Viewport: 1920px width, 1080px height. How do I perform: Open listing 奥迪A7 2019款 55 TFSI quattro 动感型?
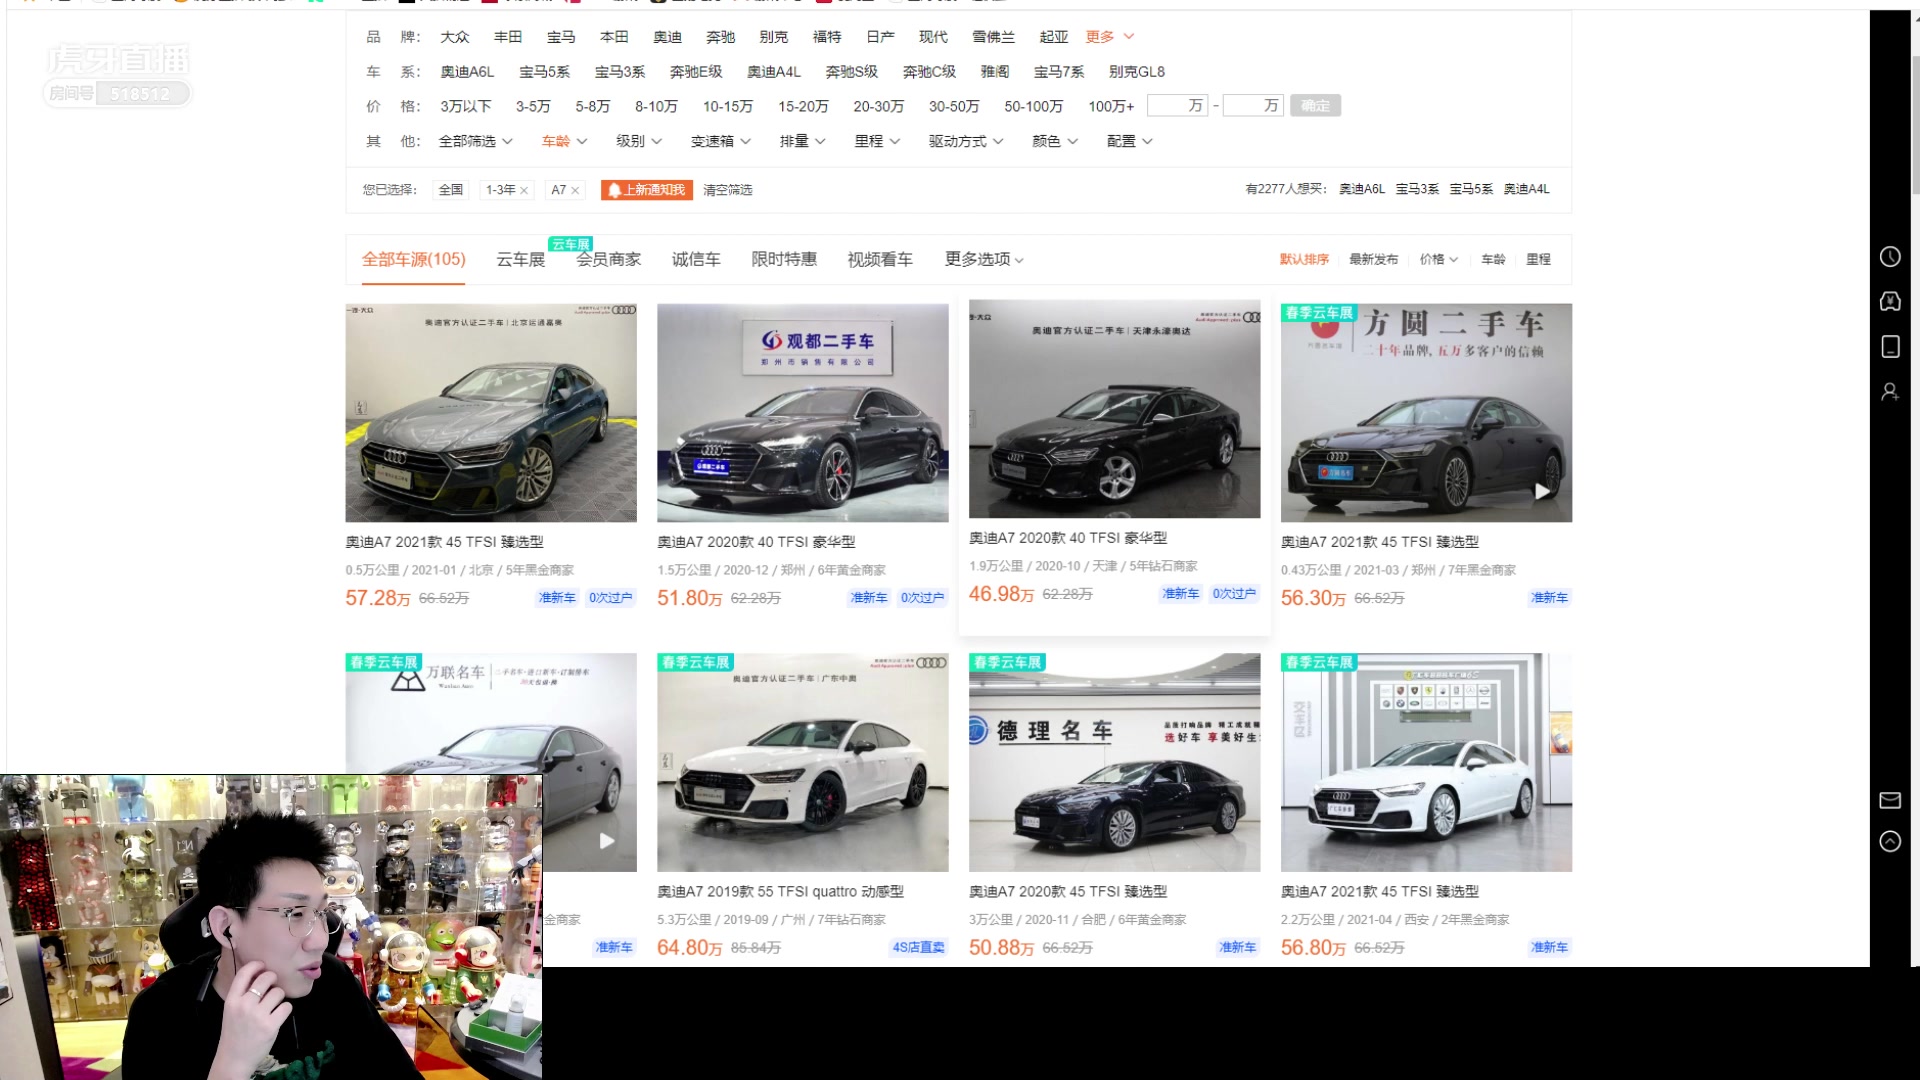[780, 892]
